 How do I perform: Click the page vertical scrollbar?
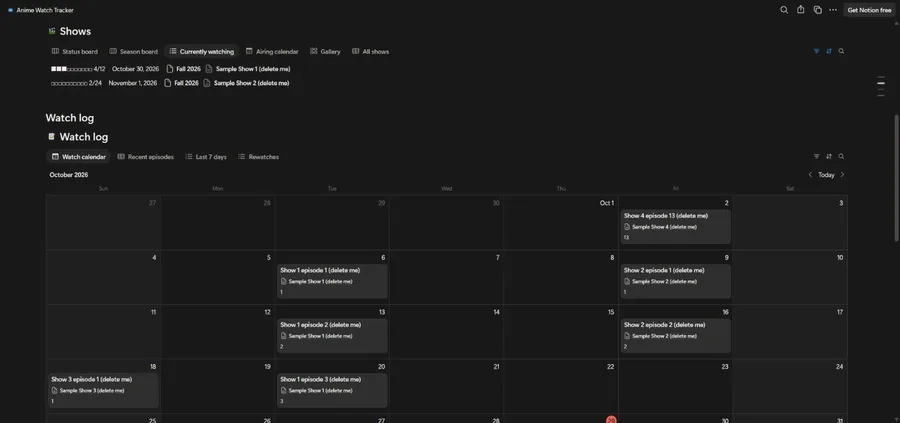coord(897,178)
